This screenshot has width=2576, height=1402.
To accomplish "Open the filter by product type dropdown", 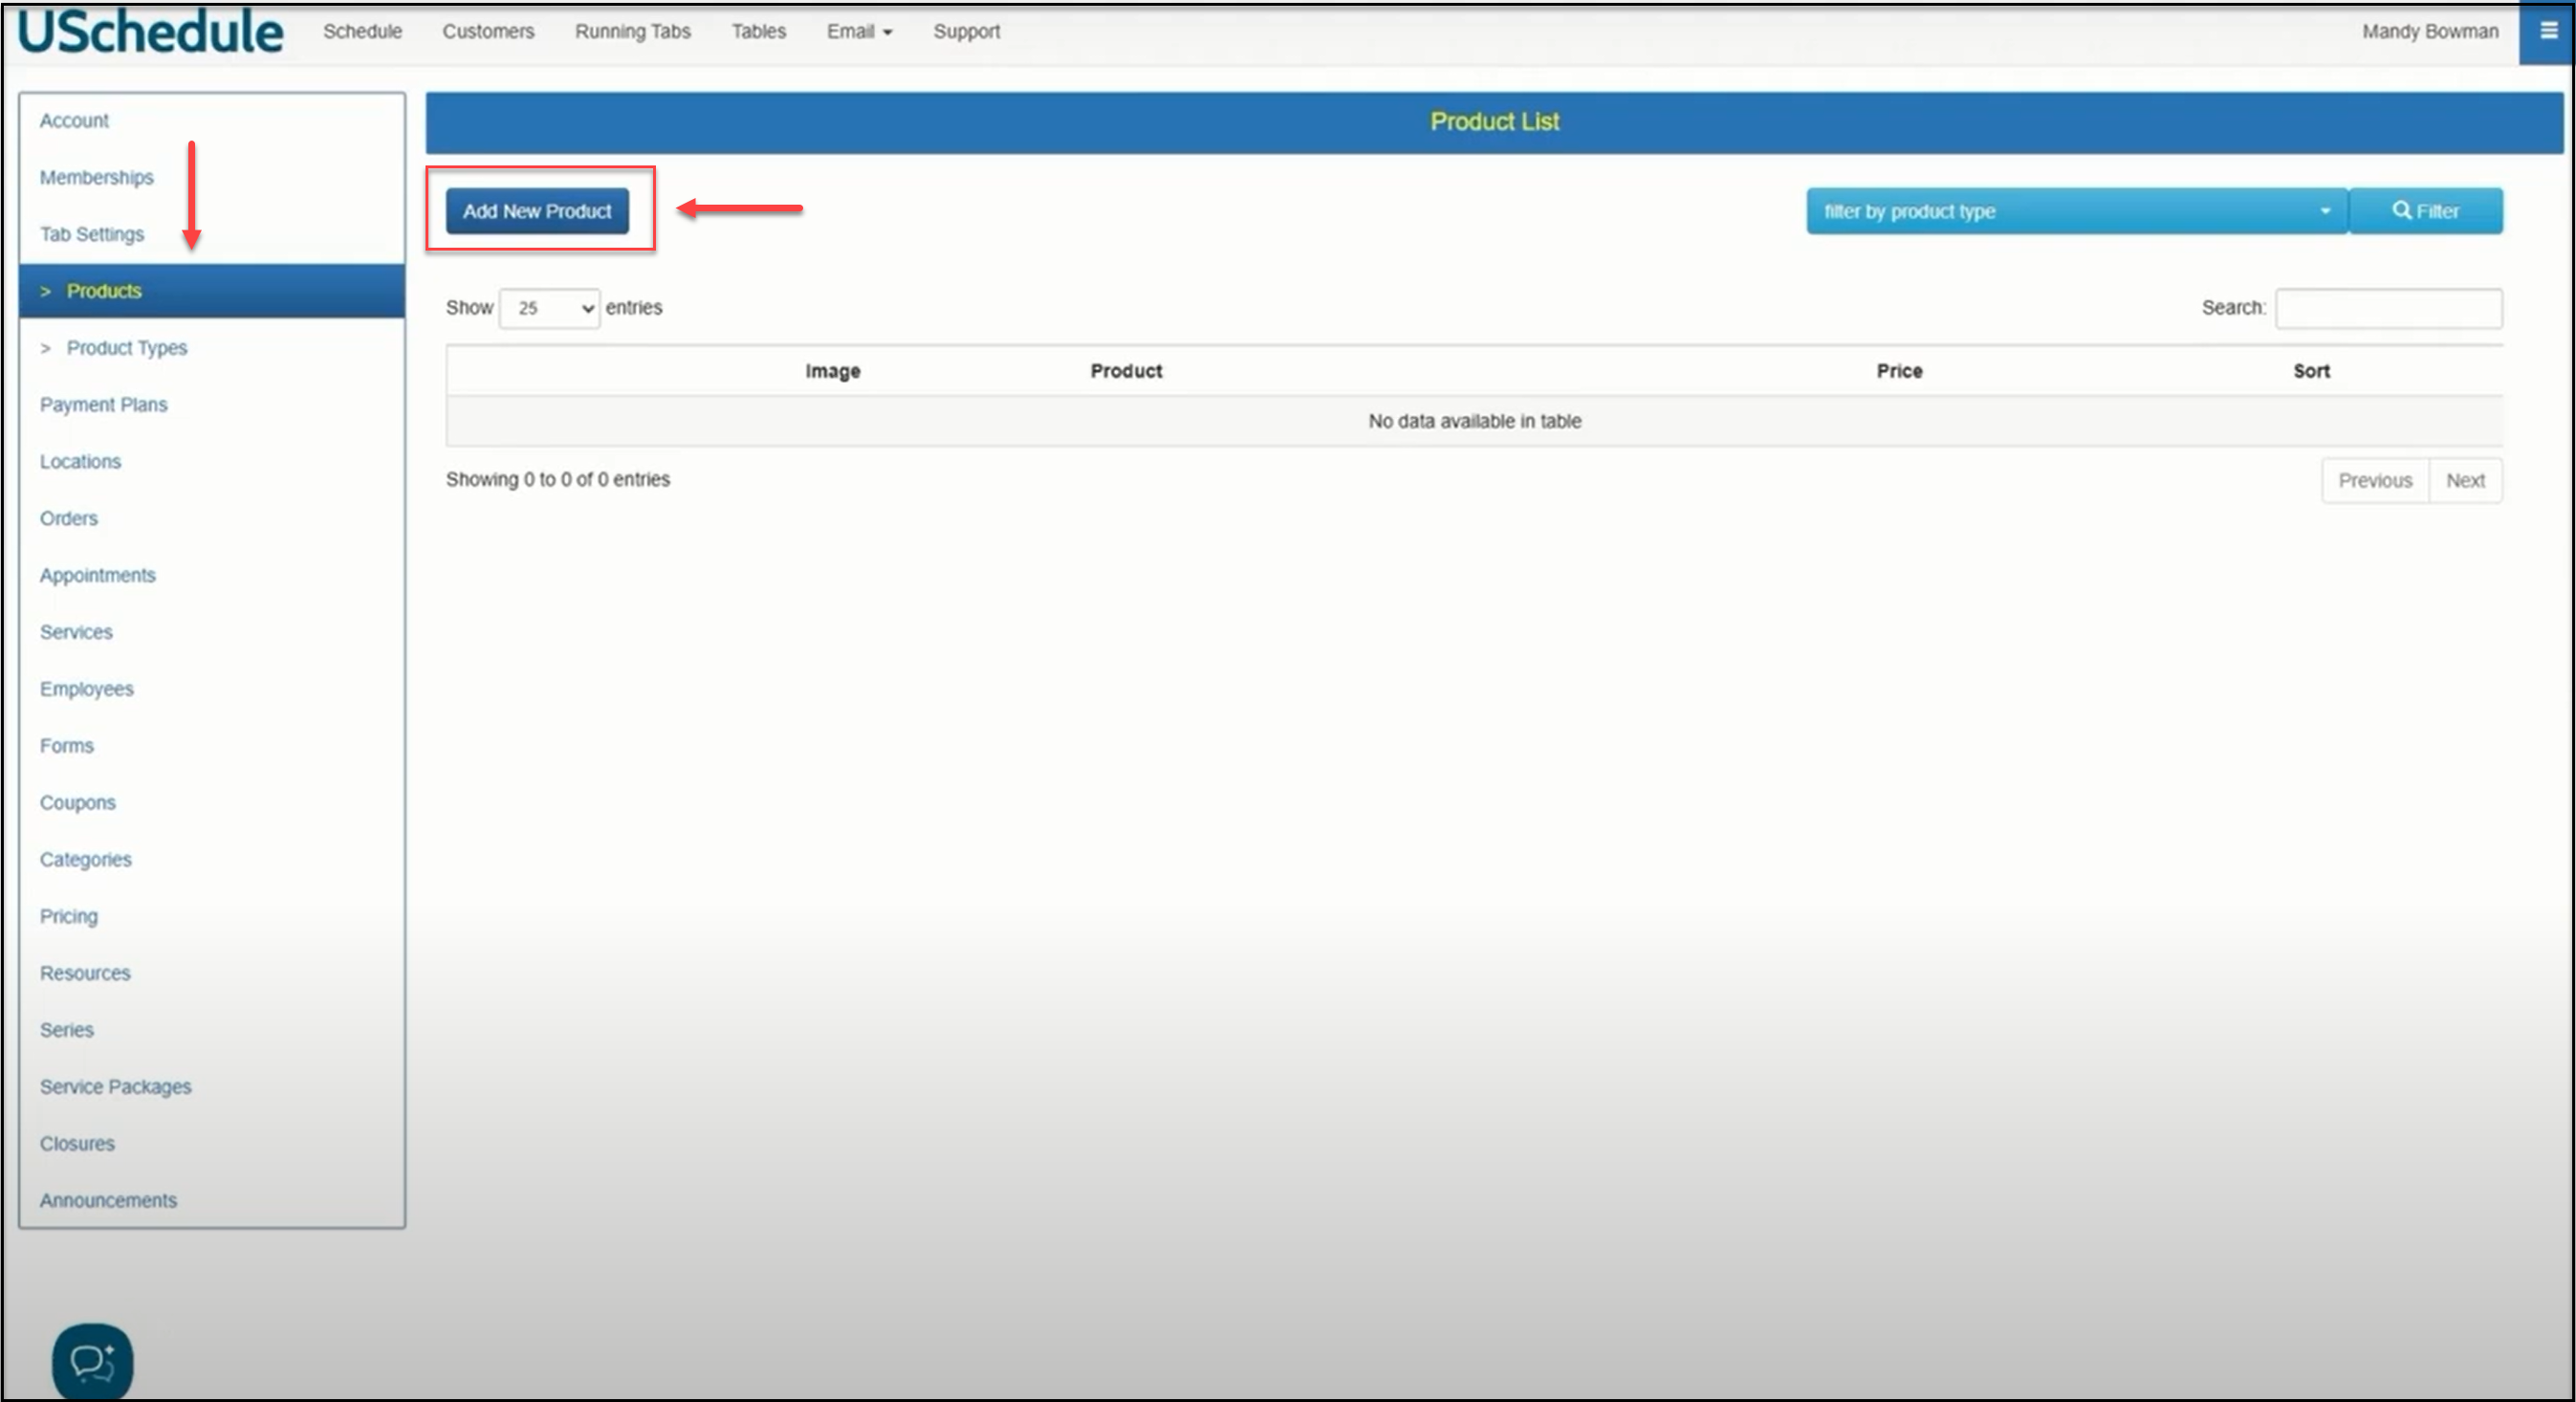I will (2076, 211).
